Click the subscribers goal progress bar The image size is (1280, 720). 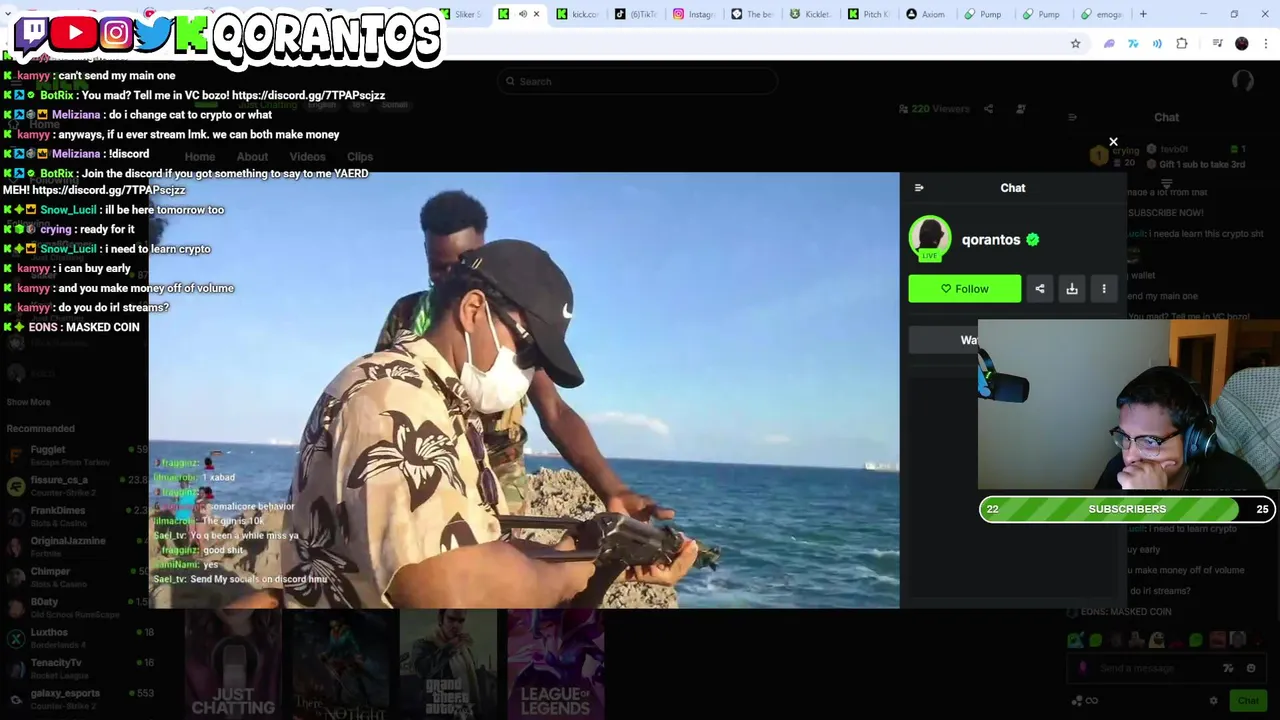(x=1127, y=509)
